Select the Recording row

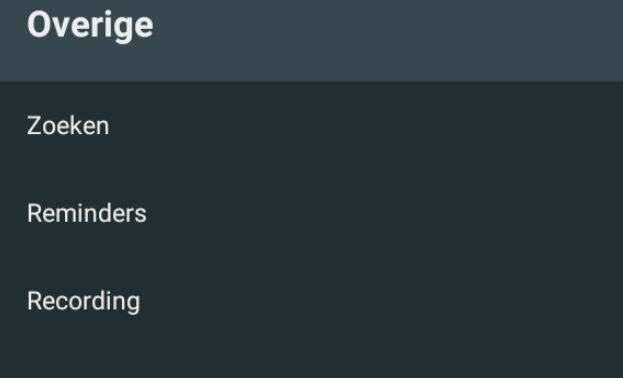coord(312,301)
